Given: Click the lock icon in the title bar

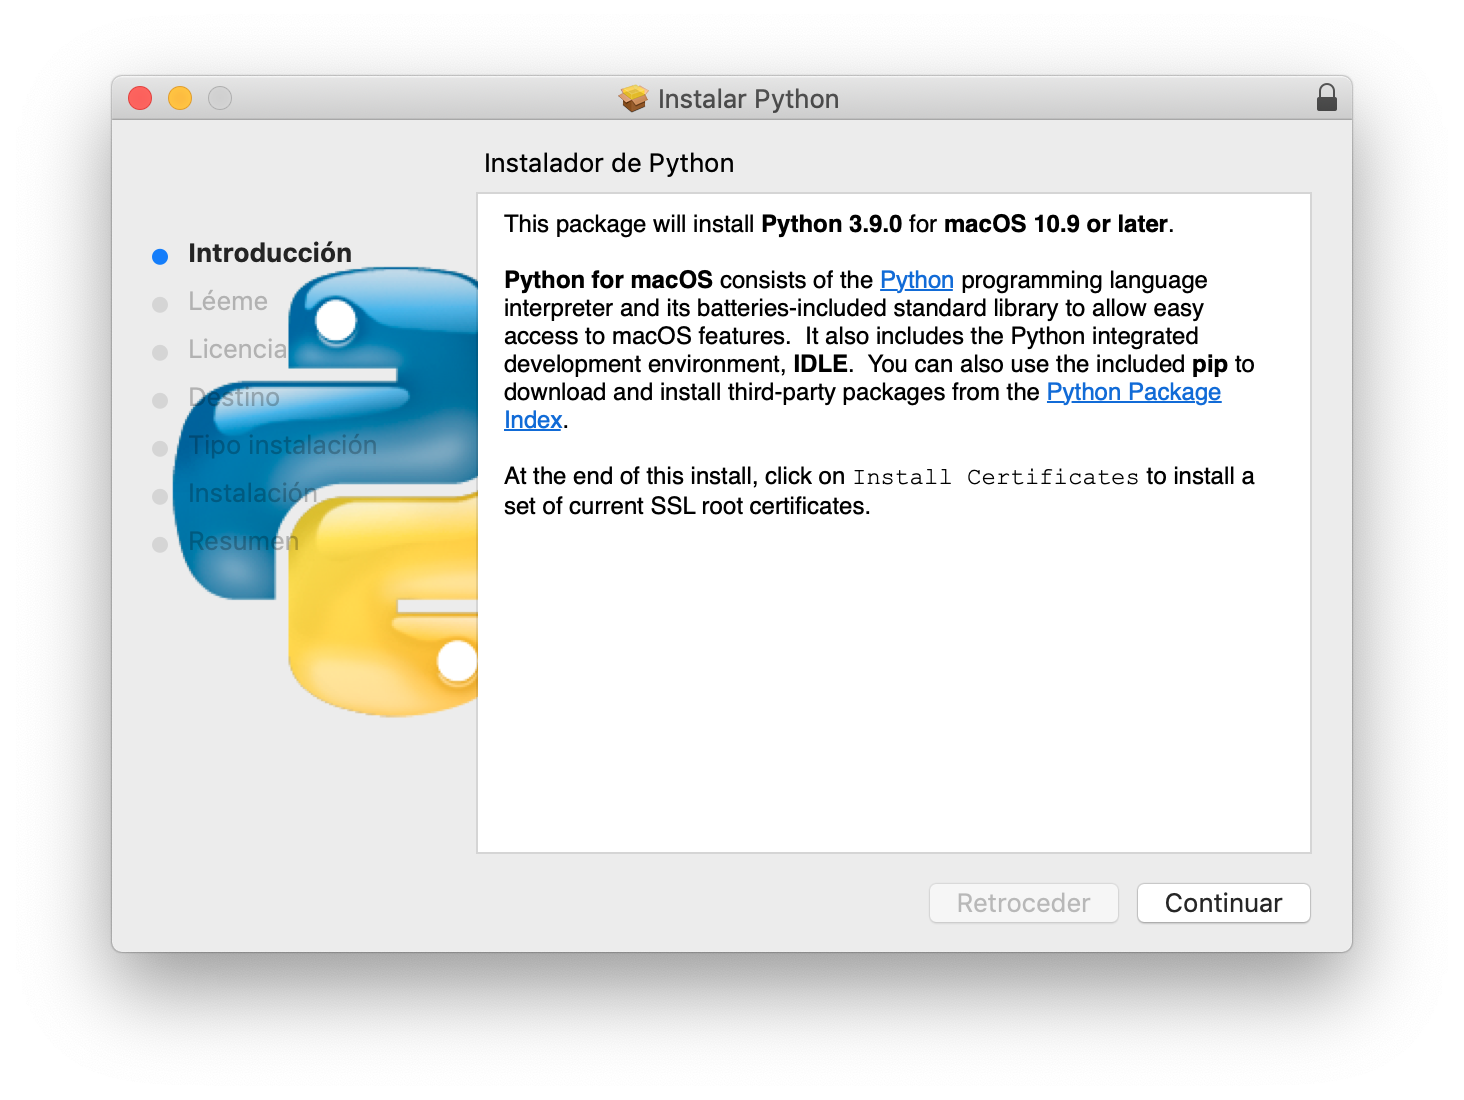Looking at the screenshot, I should (1327, 98).
